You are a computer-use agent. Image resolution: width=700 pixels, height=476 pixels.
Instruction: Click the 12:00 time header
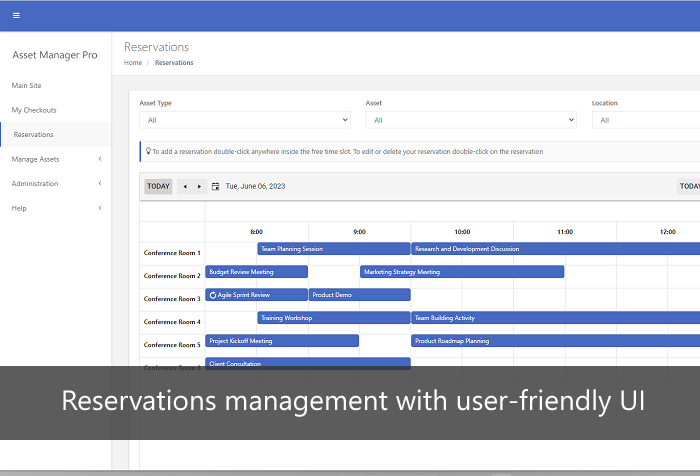[x=668, y=232]
